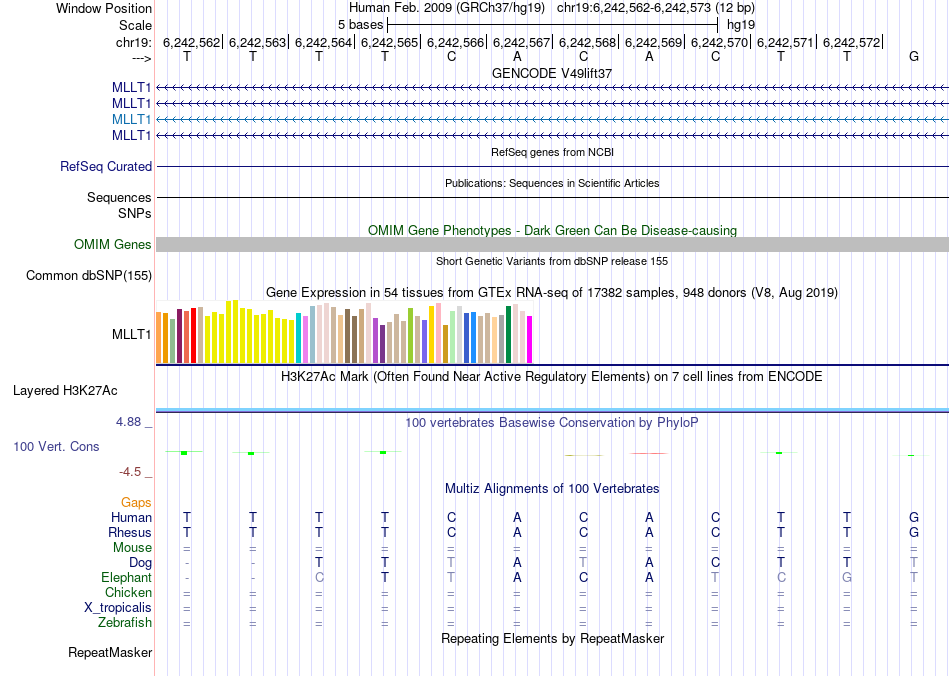
Task: Select the Mouse alignment row label
Action: (132, 548)
